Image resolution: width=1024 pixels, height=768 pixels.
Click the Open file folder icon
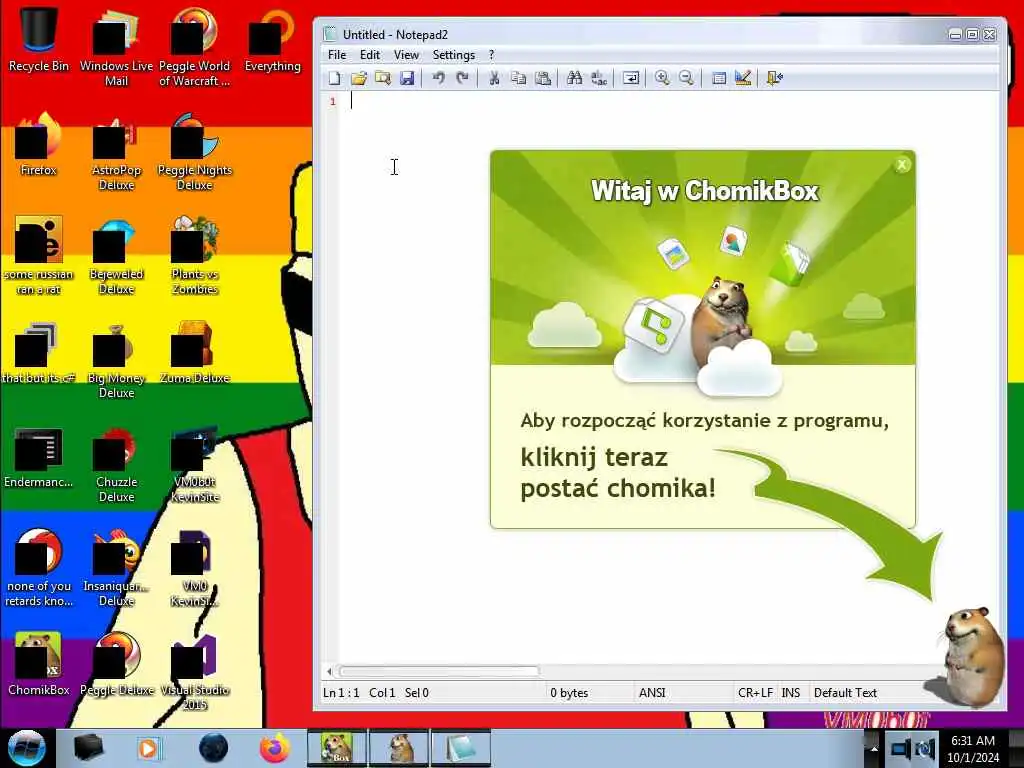(359, 78)
